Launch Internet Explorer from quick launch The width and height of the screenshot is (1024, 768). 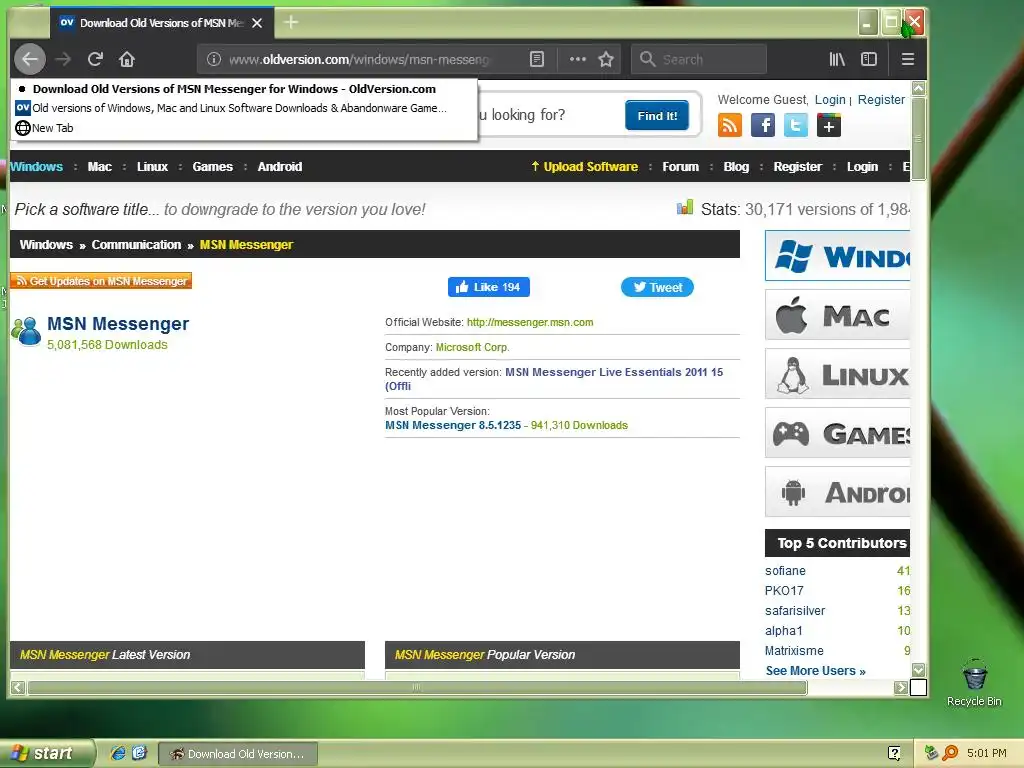click(118, 753)
